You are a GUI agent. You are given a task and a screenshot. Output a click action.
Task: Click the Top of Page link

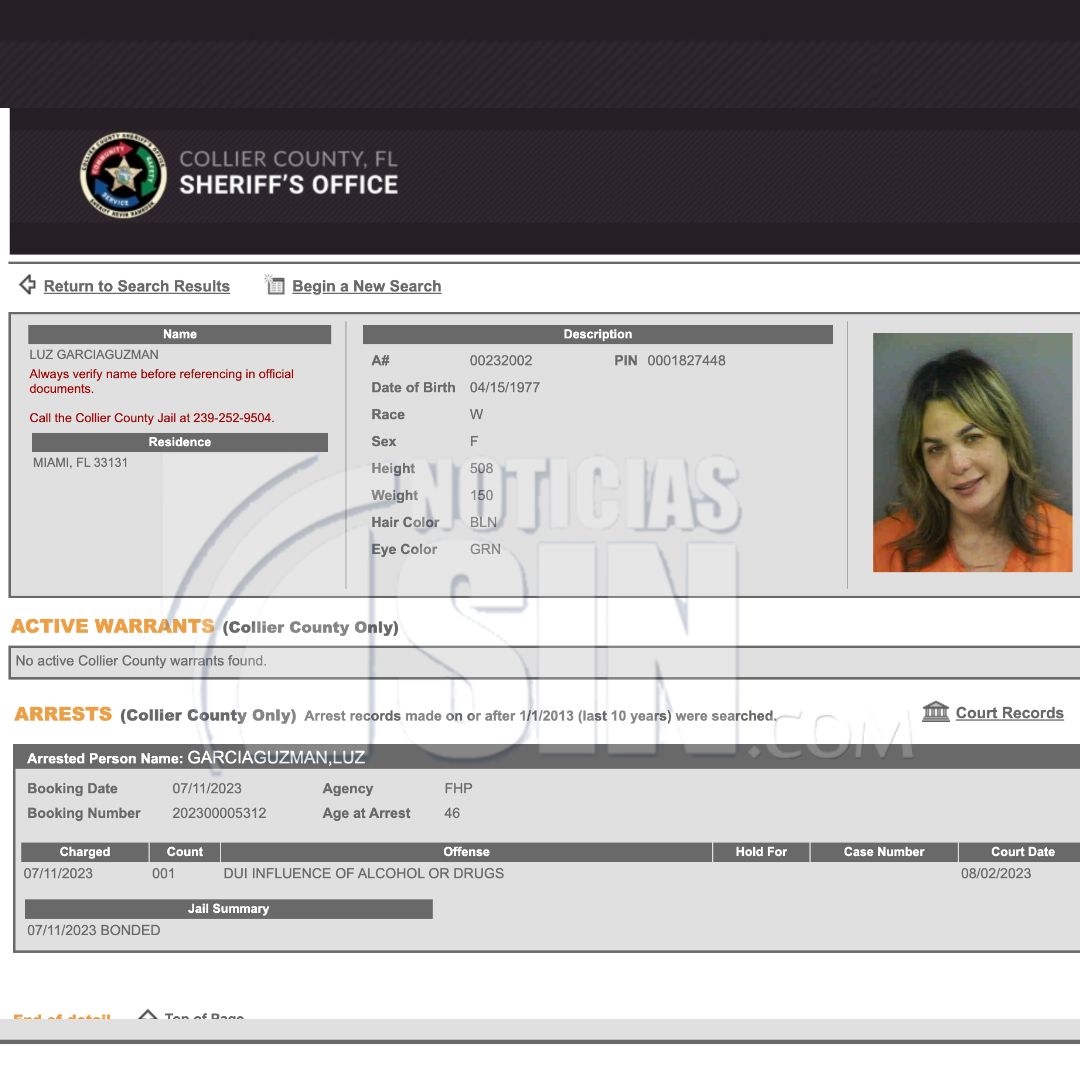(204, 1017)
